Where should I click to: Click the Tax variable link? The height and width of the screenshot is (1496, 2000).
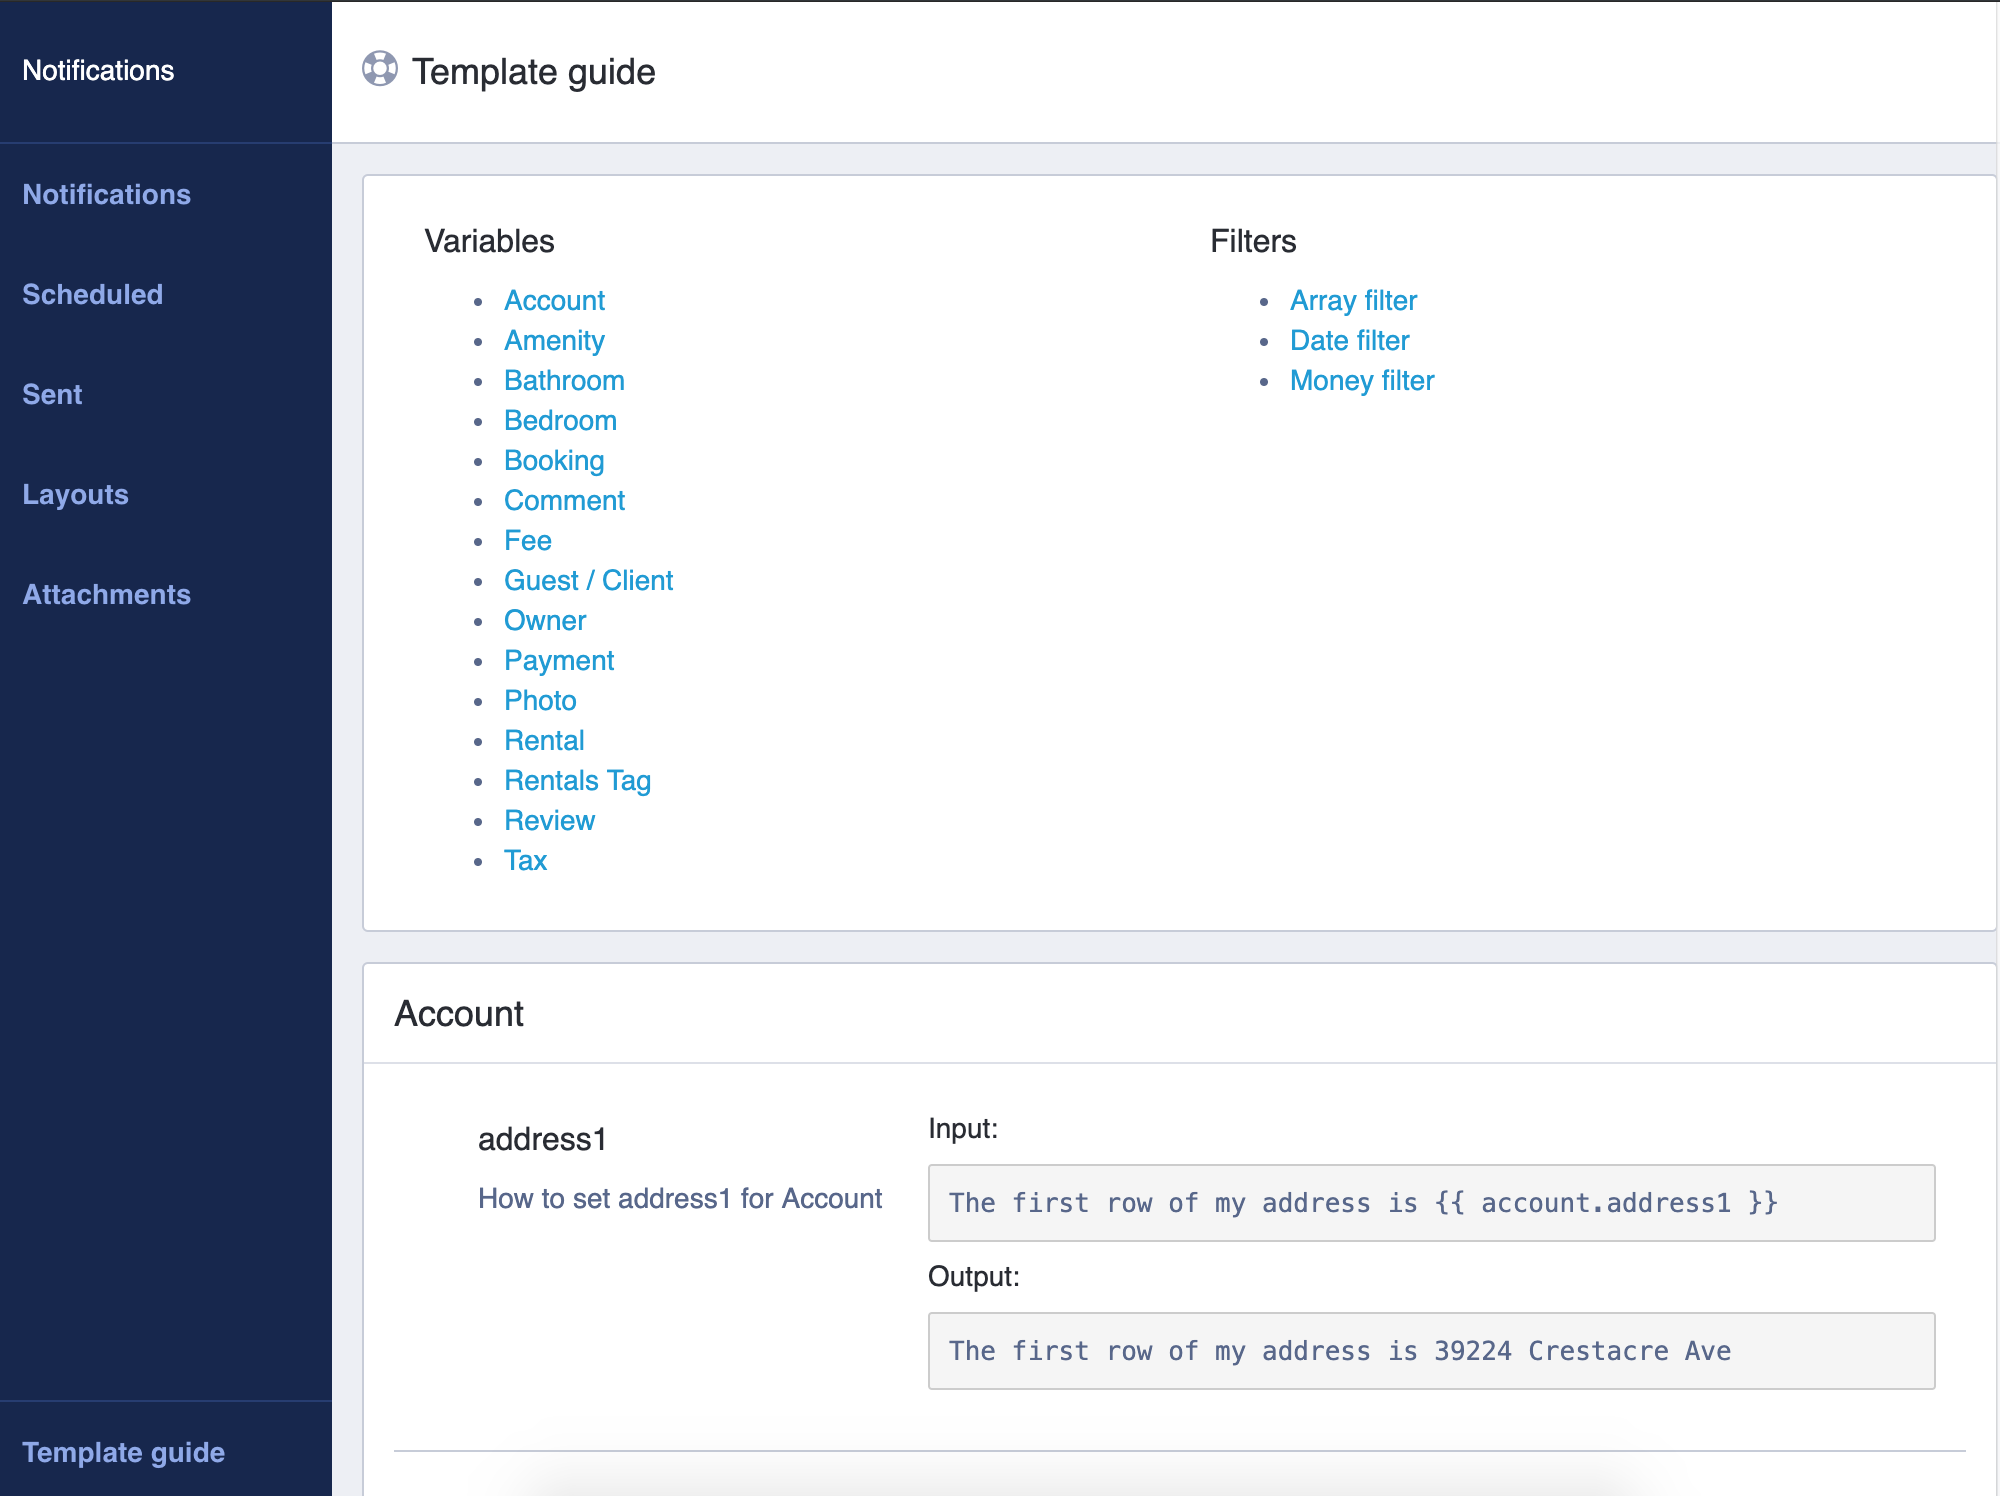525,860
